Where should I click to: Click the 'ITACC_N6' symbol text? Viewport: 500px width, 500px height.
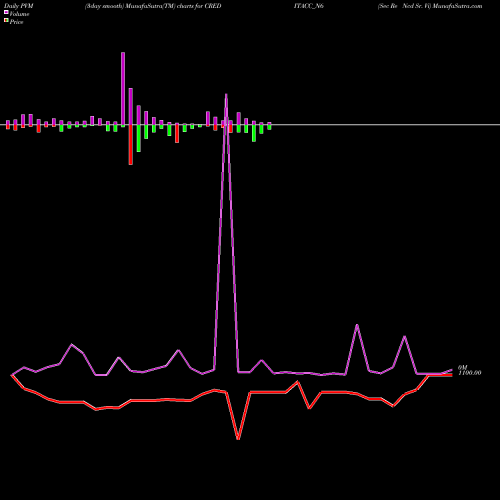point(309,6)
